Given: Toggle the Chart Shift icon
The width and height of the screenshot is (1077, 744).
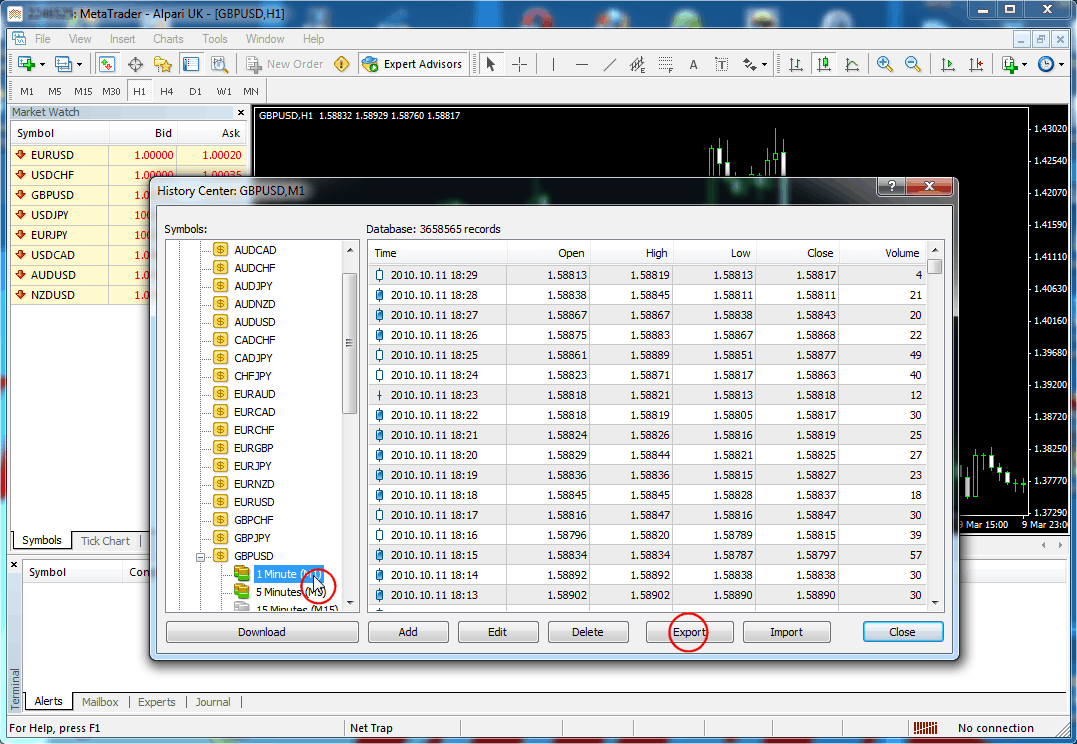Looking at the screenshot, I should point(976,64).
